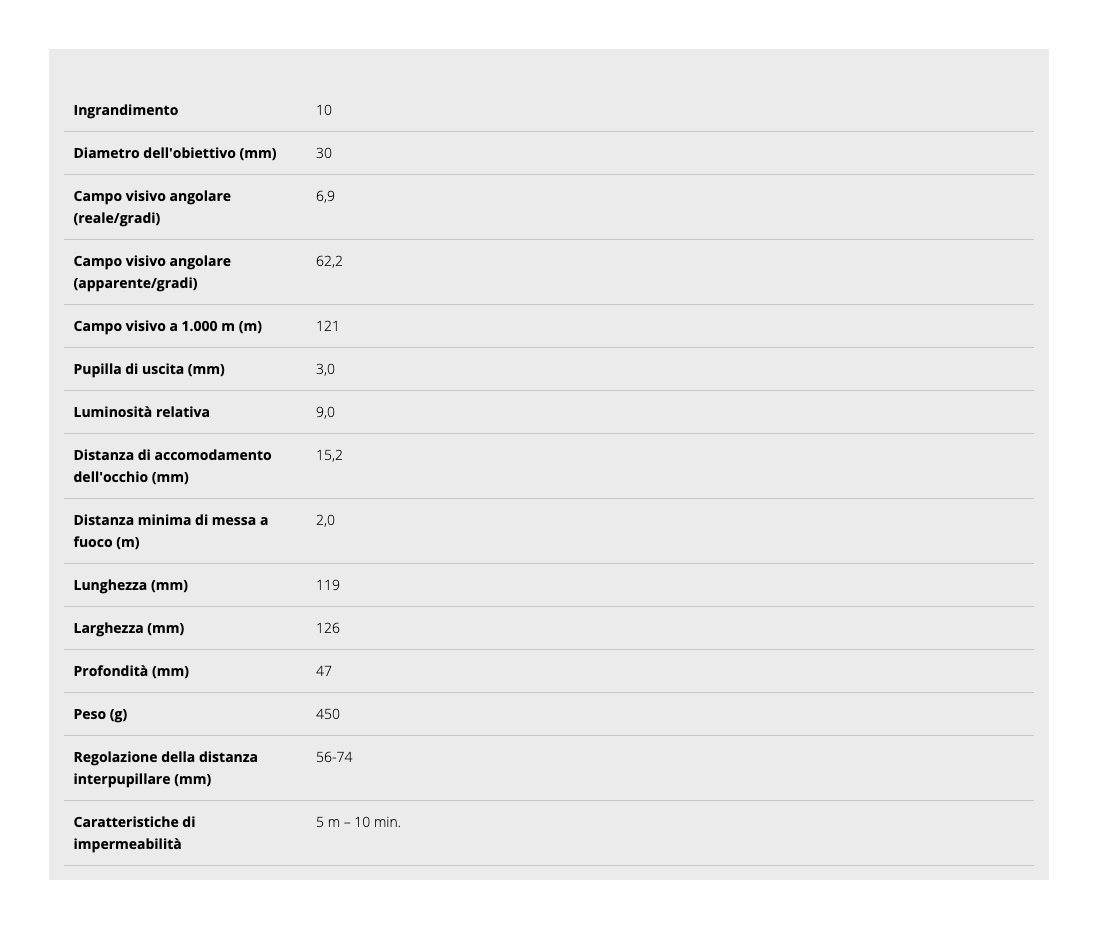Image resolution: width=1098 pixels, height=929 pixels.
Task: Click the Campo visivo a 1.000 m label
Action: (x=168, y=326)
